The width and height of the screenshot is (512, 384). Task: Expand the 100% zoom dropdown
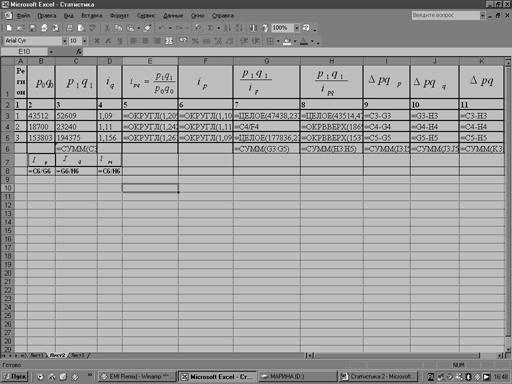tap(296, 28)
